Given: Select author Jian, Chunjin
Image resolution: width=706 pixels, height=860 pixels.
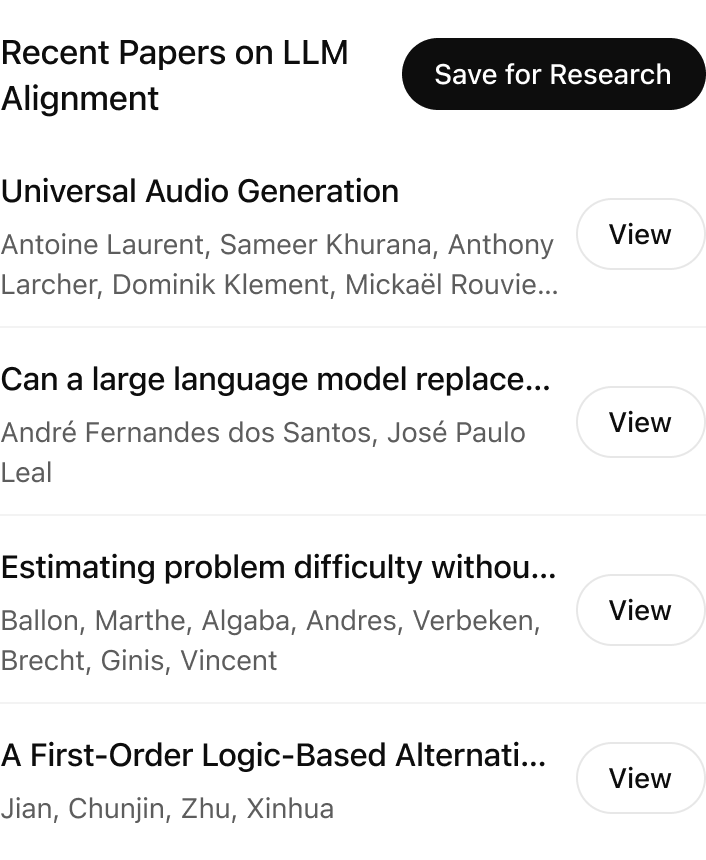Looking at the screenshot, I should (x=83, y=809).
